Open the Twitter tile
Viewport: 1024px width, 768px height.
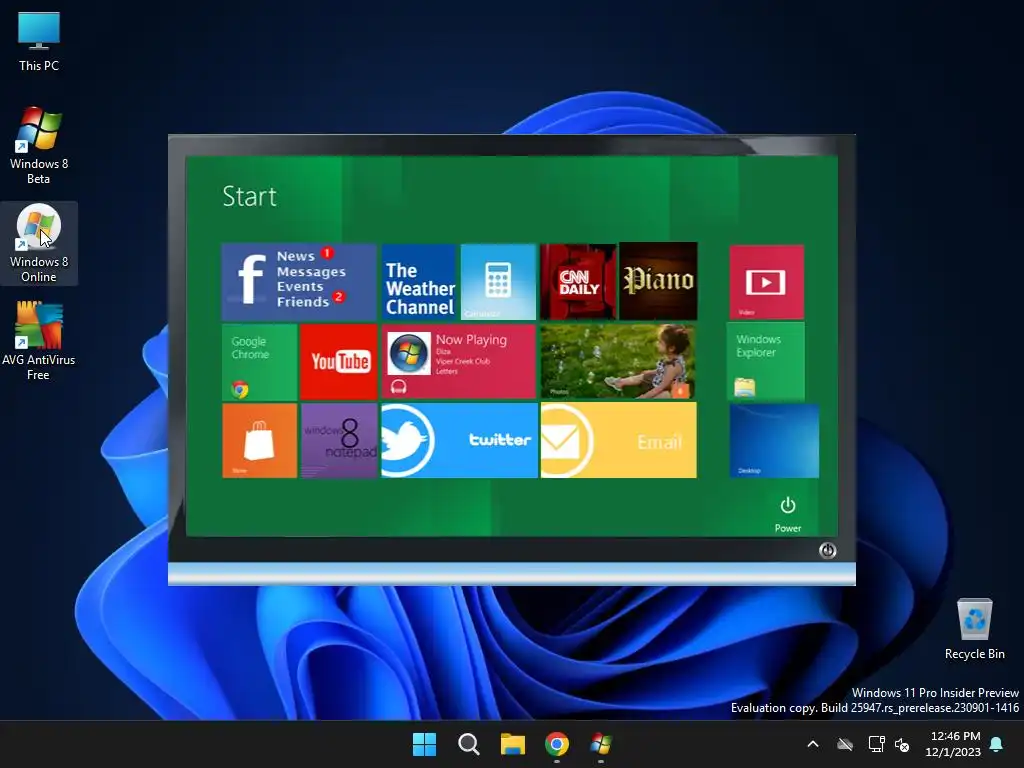click(x=459, y=441)
